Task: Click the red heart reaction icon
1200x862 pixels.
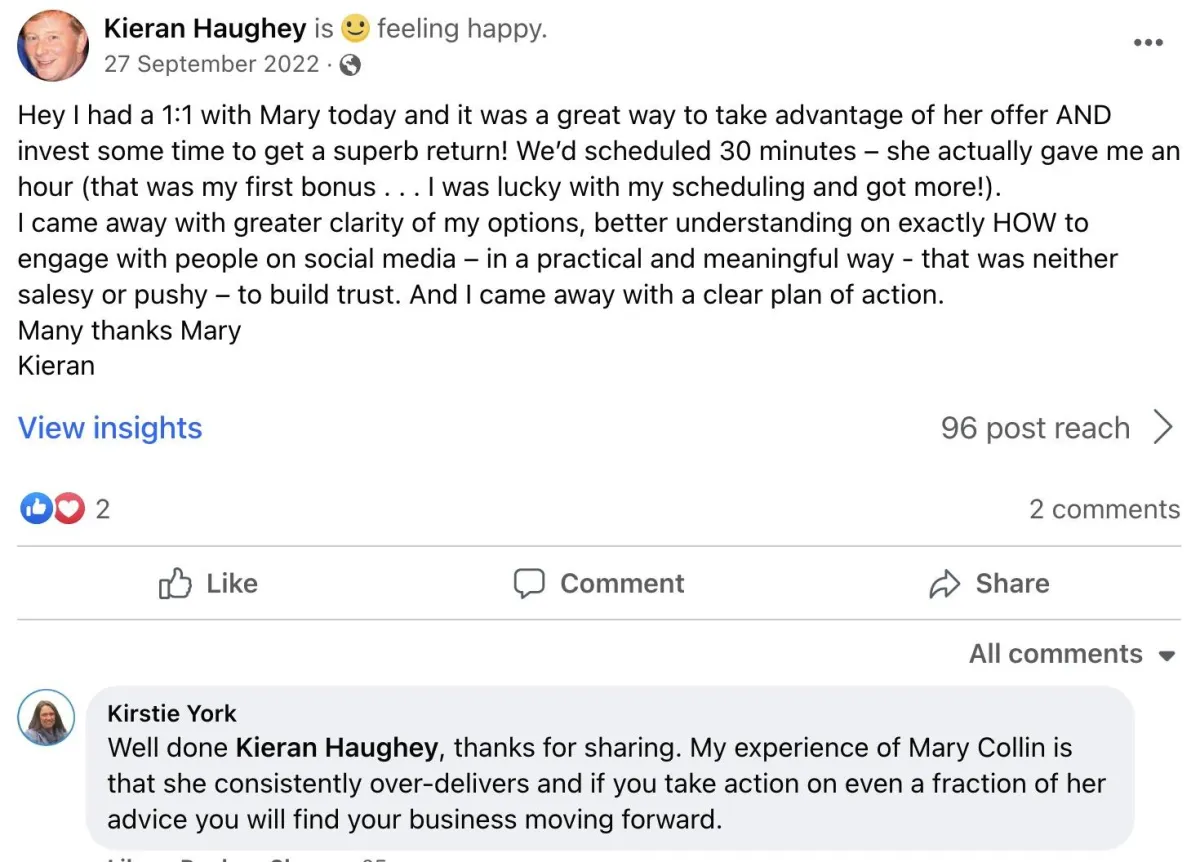Action: click(67, 509)
